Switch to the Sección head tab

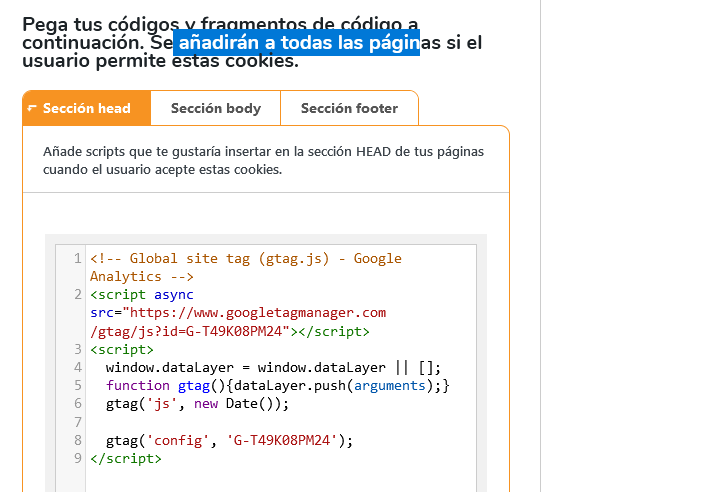[87, 108]
